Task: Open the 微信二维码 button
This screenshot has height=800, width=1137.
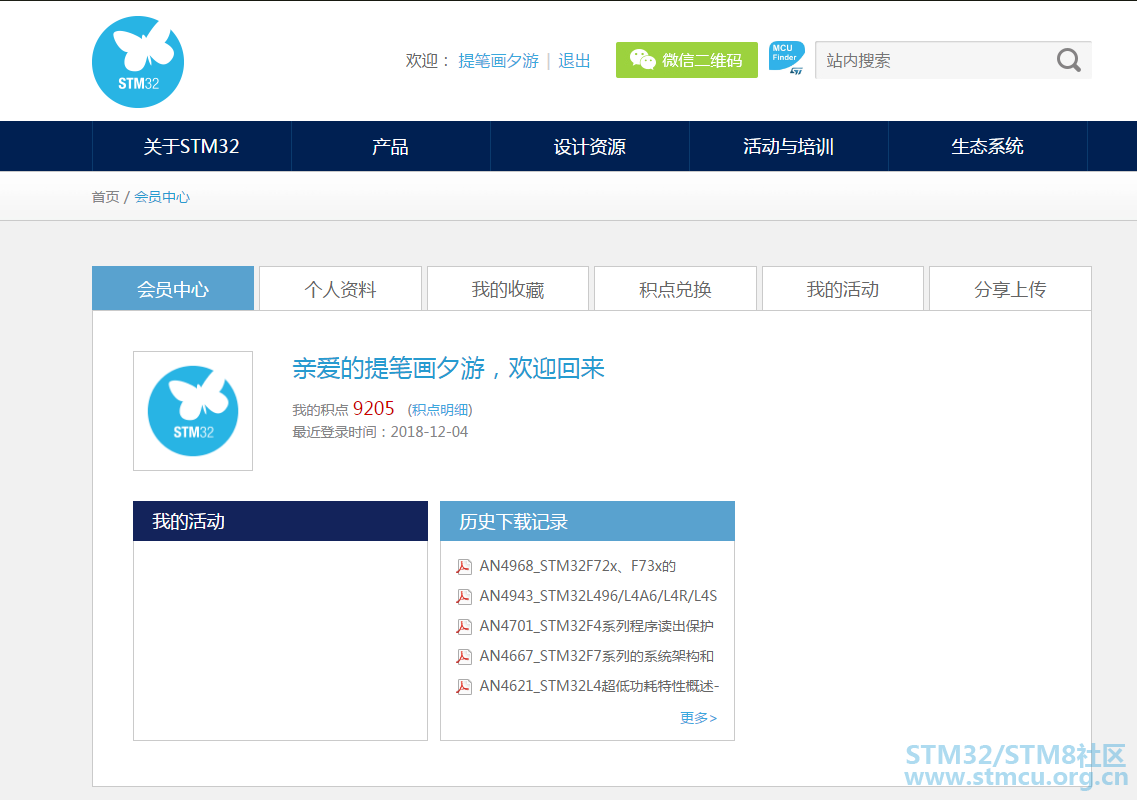Action: [687, 59]
